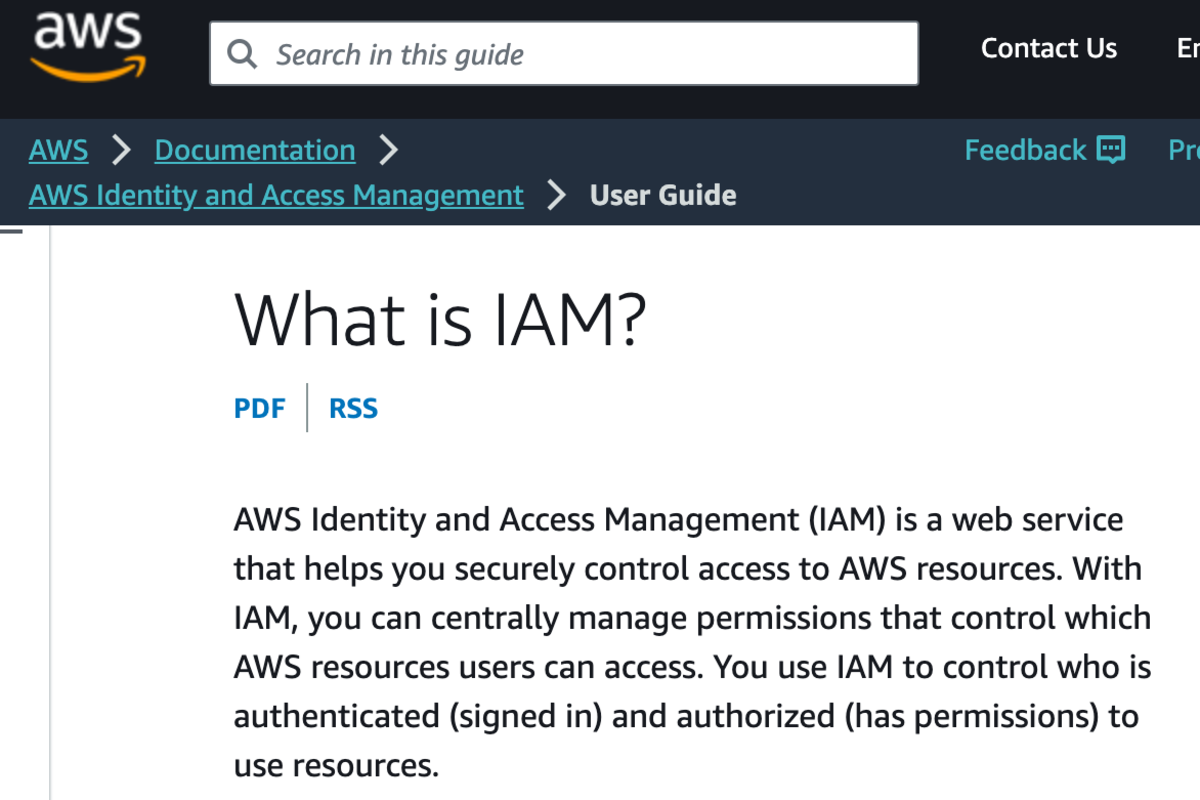Click the chevron after Documentation breadcrumb
Image resolution: width=1200 pixels, height=800 pixels.
pos(389,150)
